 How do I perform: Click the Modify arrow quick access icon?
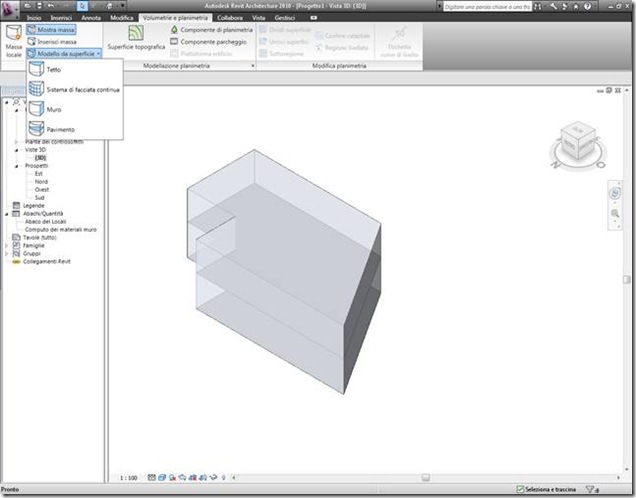[x=82, y=6]
